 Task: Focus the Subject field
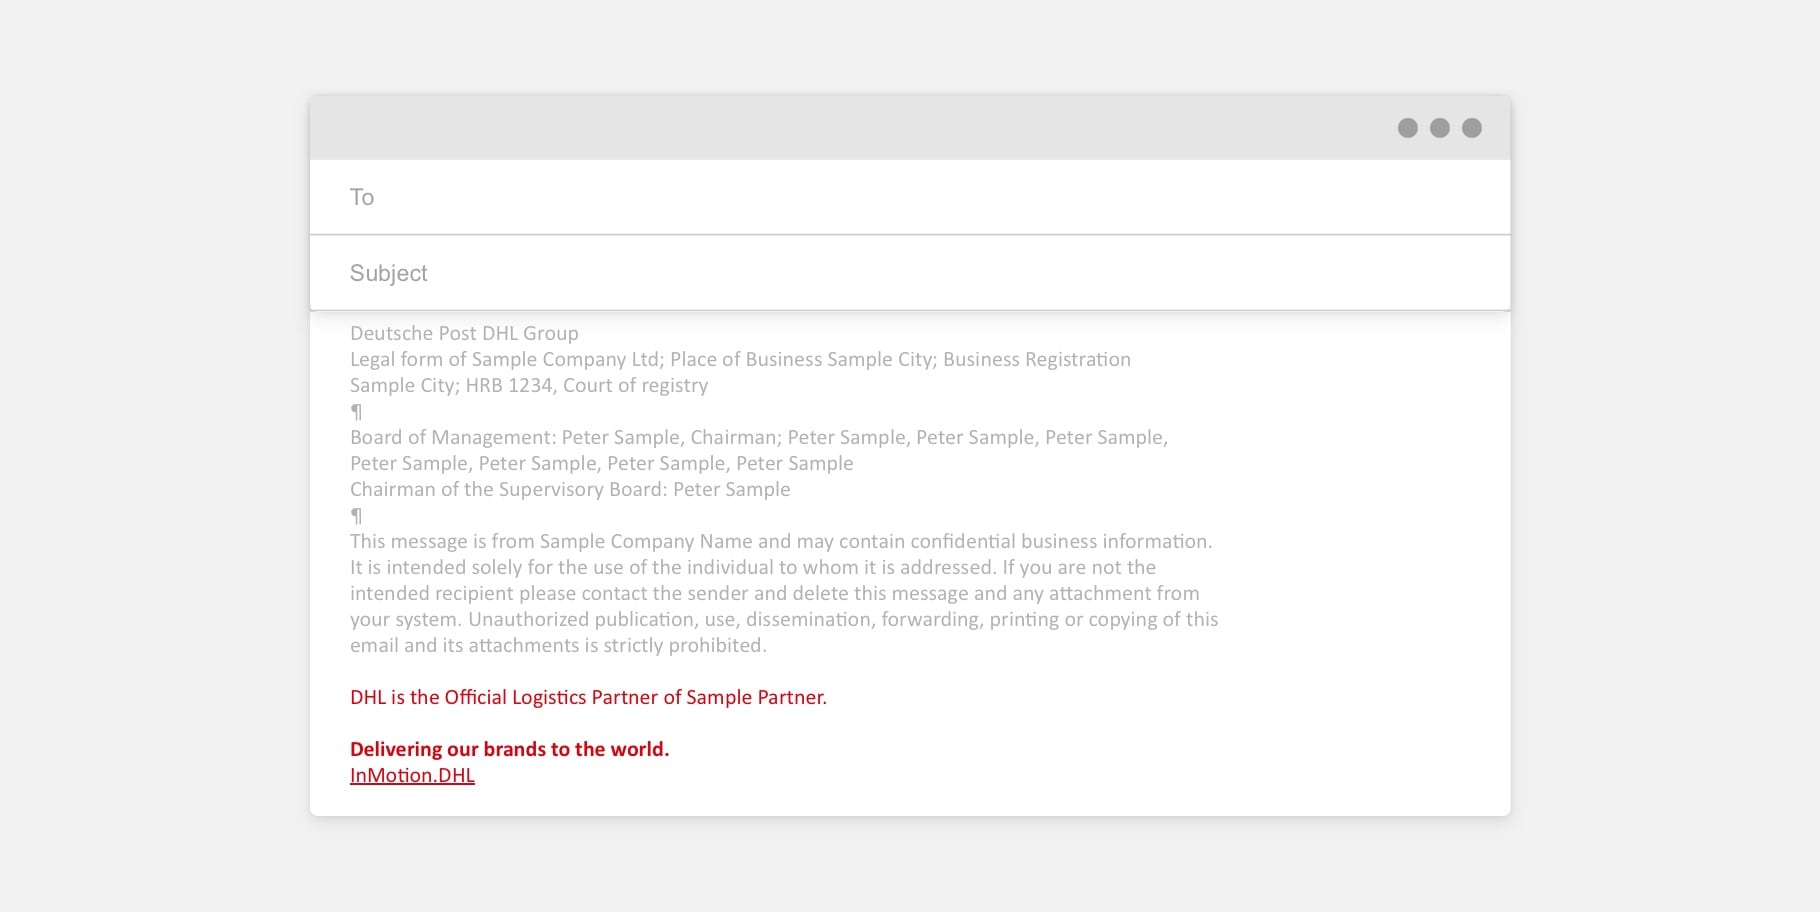908,273
